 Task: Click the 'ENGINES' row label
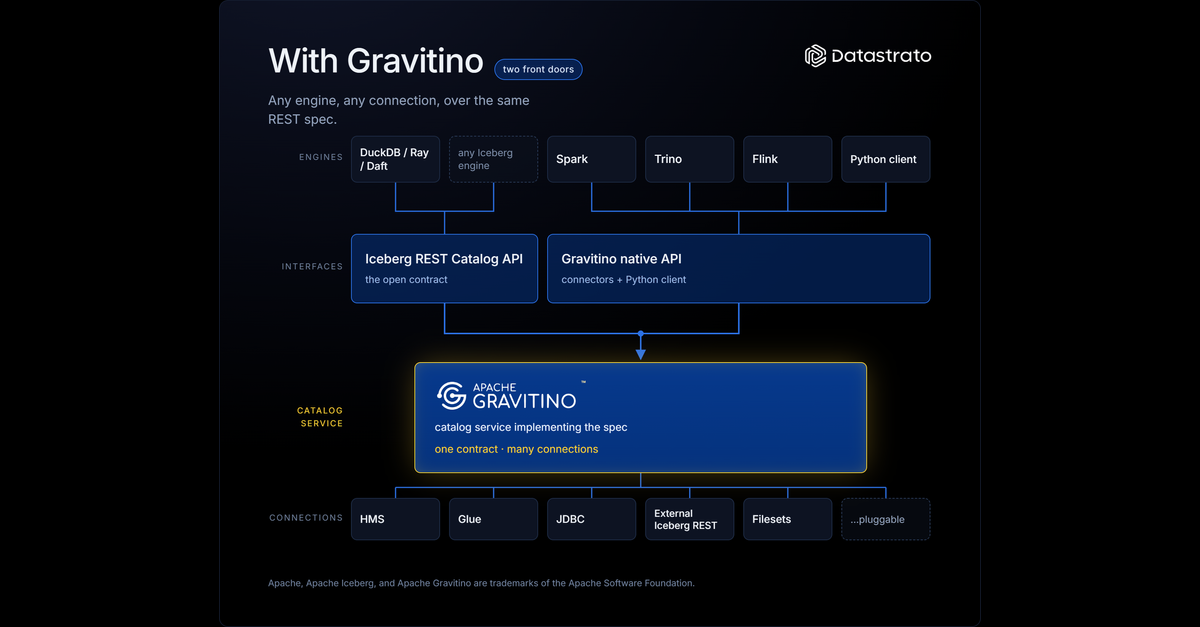(321, 157)
